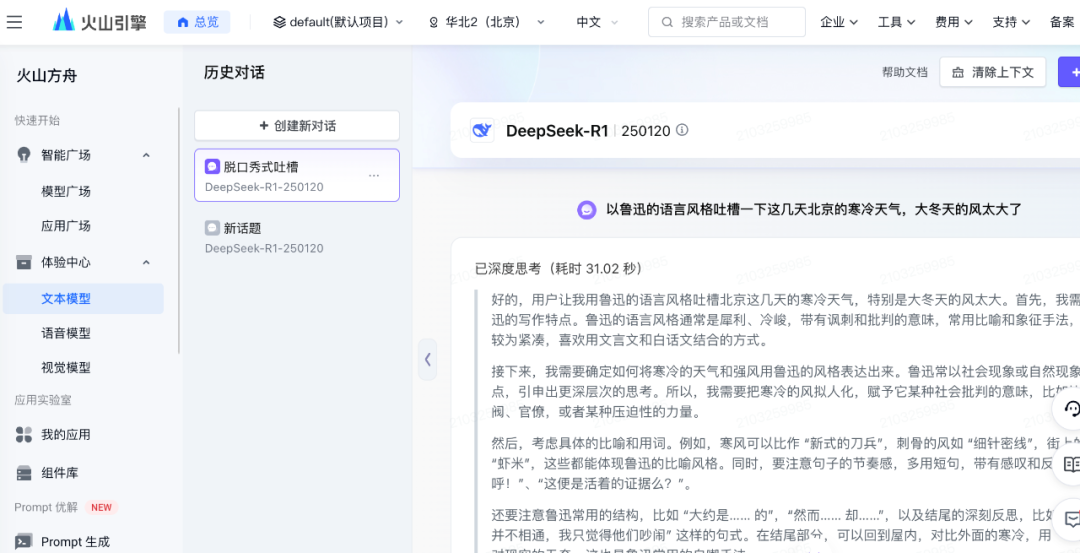Click the project layers icon
The image size is (1080, 553).
pos(279,22)
